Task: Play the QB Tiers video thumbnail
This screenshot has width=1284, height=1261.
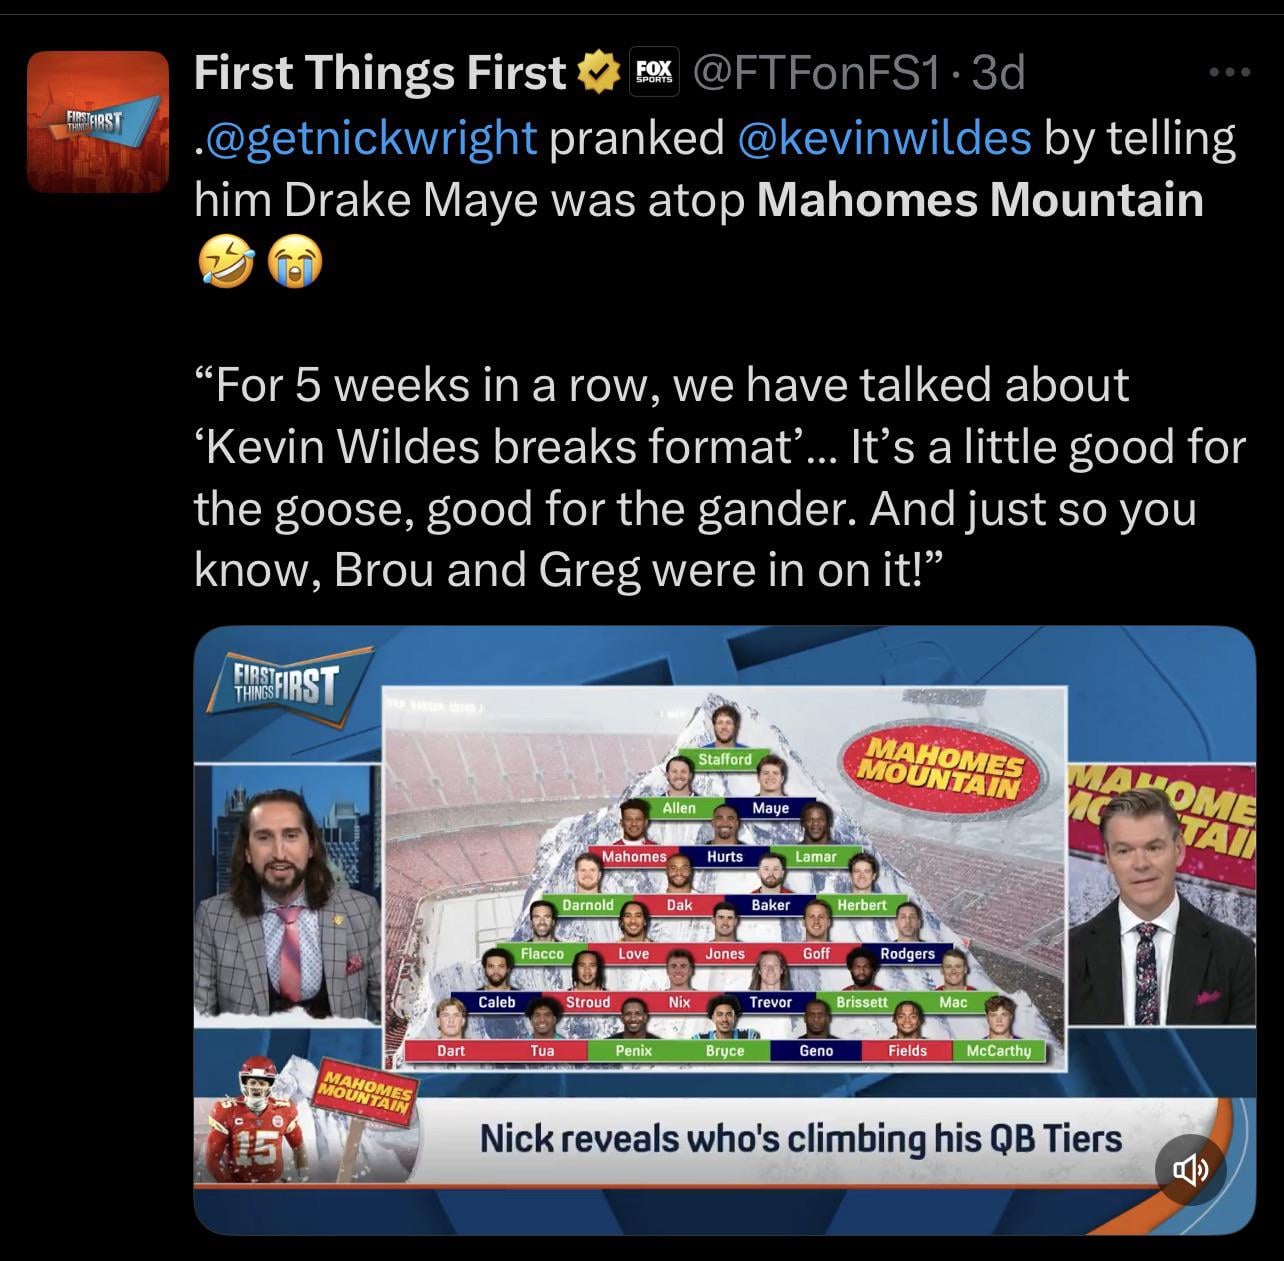Action: [724, 929]
